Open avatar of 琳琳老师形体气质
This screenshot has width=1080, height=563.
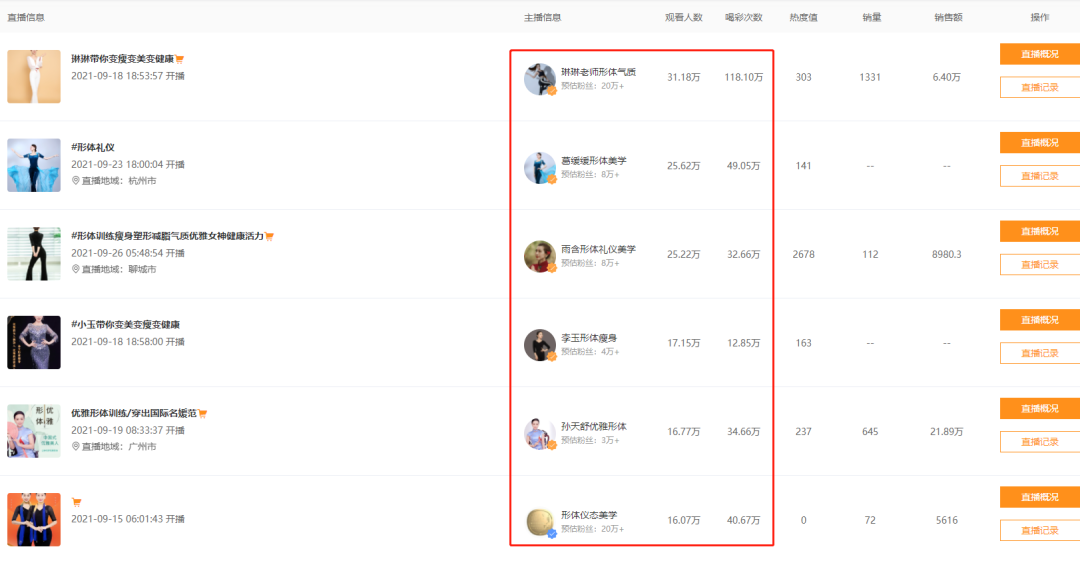pyautogui.click(x=540, y=79)
